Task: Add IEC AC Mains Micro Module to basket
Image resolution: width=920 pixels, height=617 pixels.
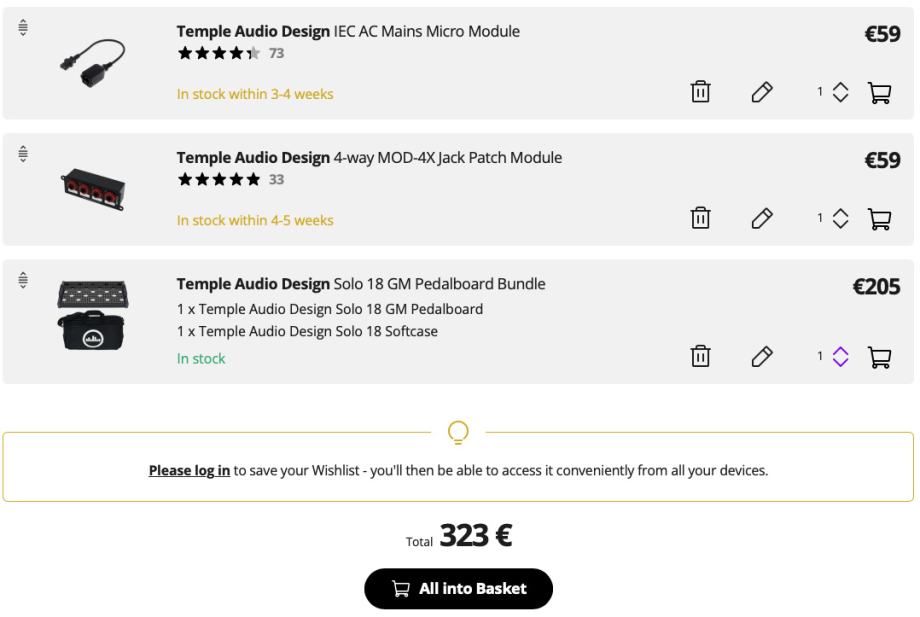Action: click(880, 92)
